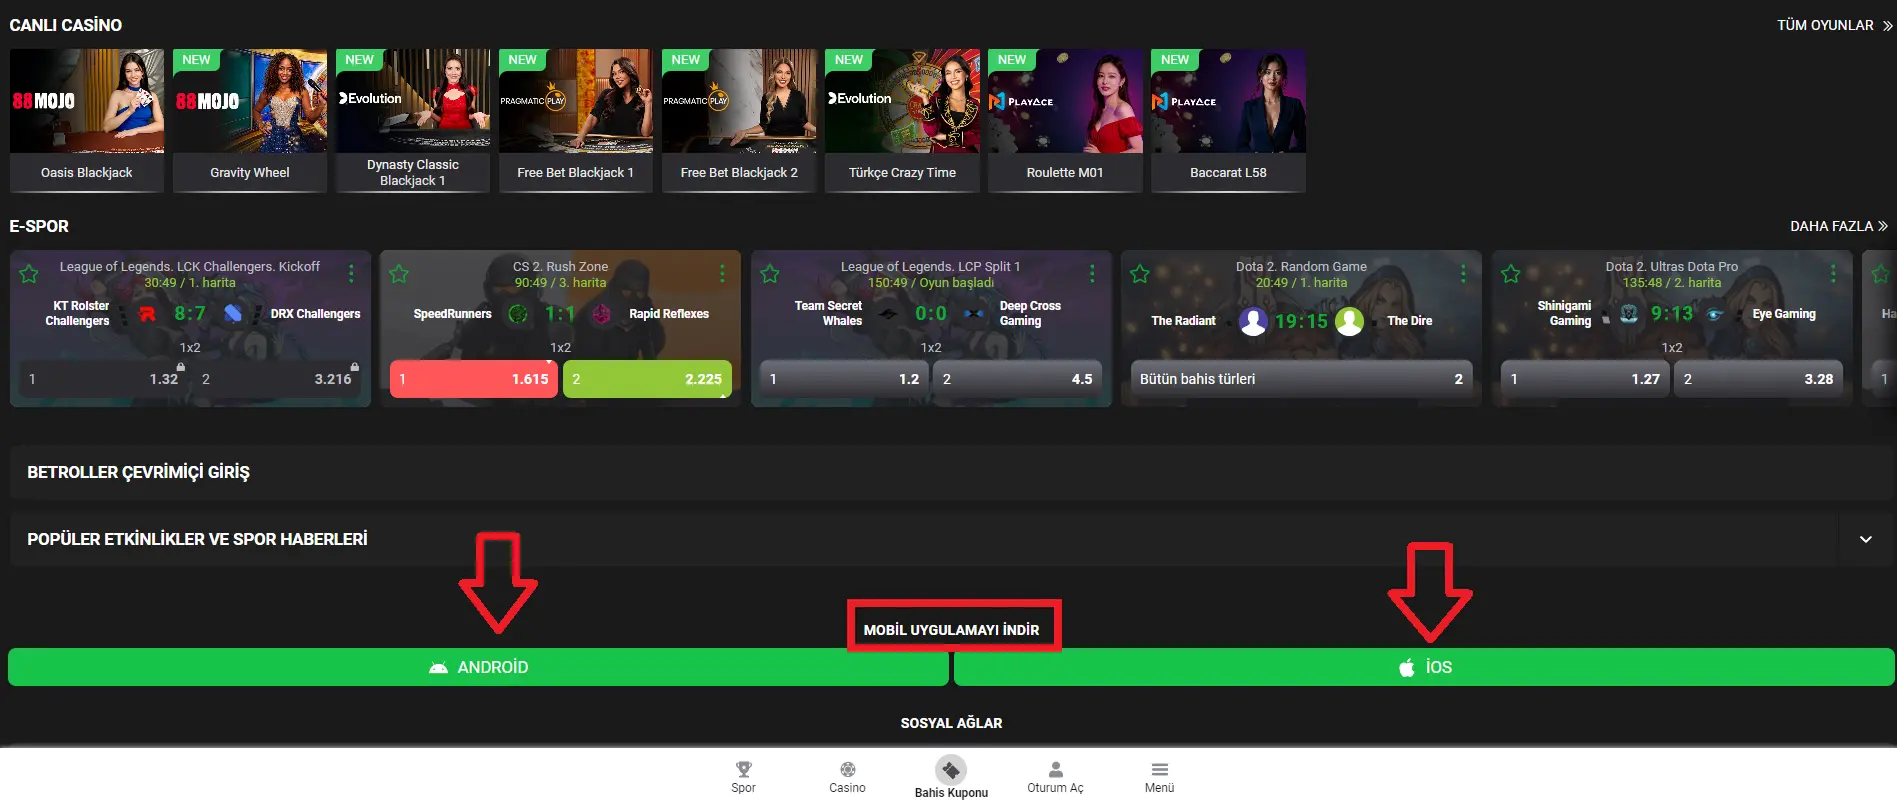Open three-dot options on CS 2 Rush Zone card
This screenshot has width=1897, height=811.
coord(722,274)
